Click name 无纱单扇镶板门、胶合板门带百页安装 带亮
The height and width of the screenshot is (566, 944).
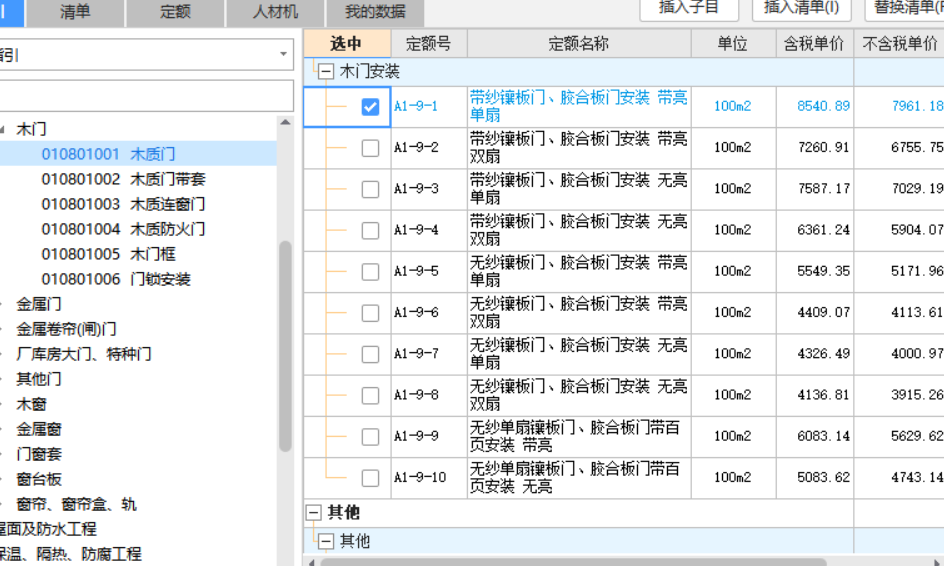(x=575, y=437)
